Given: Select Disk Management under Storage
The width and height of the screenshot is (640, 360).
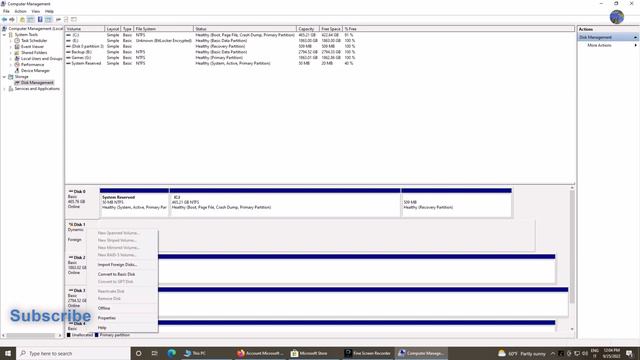Looking at the screenshot, I should (37, 82).
